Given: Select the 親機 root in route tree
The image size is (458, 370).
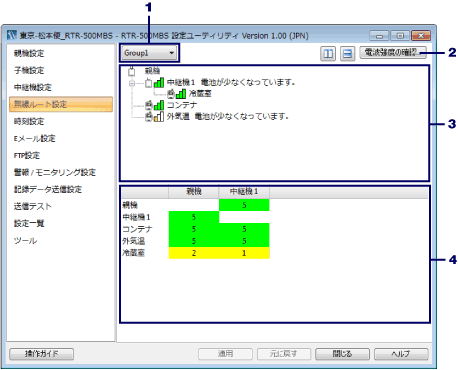Looking at the screenshot, I should pyautogui.click(x=152, y=71).
